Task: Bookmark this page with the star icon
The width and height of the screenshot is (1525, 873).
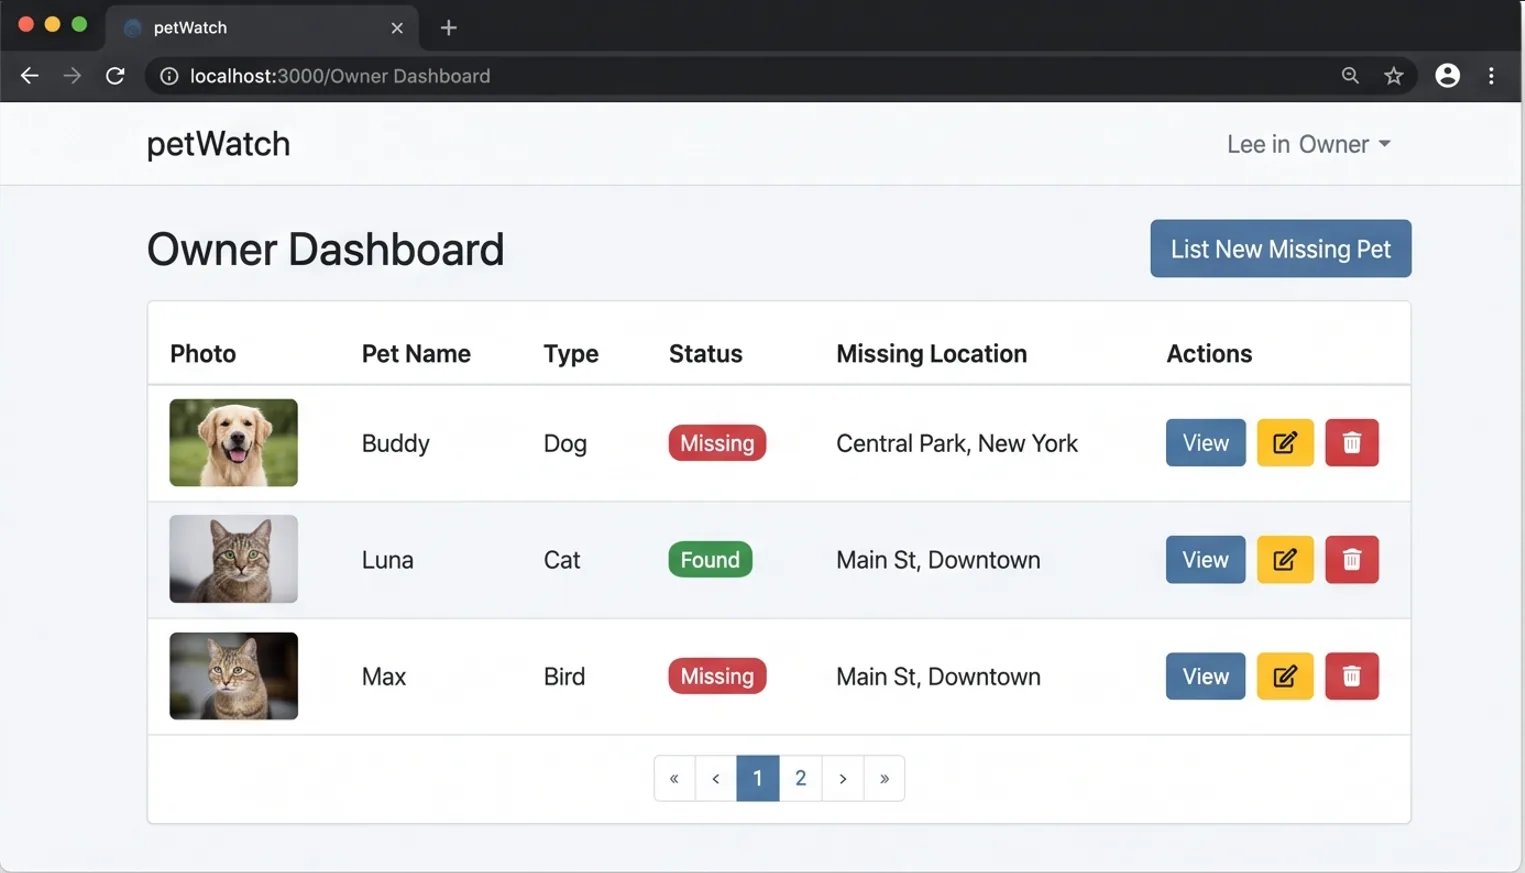Action: (1393, 76)
